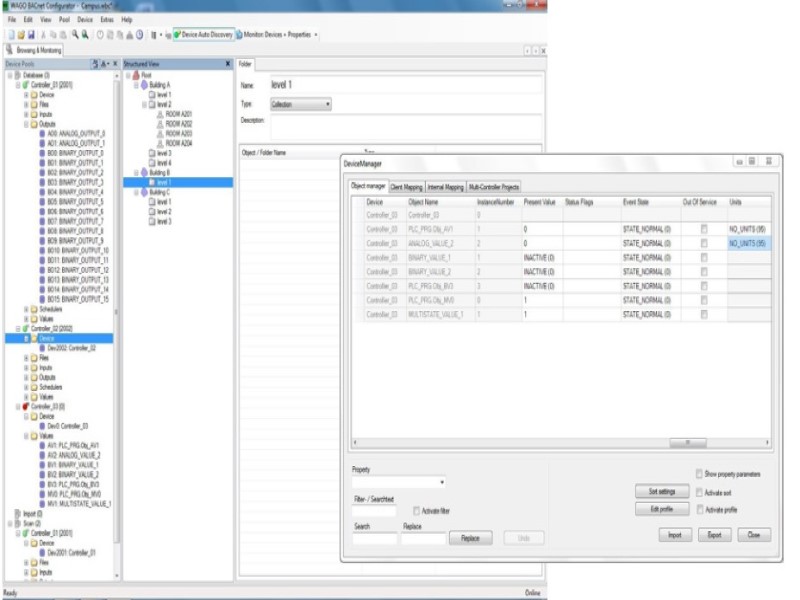Image resolution: width=800 pixels, height=600 pixels.
Task: Click the New file toolbar icon
Action: 12,35
